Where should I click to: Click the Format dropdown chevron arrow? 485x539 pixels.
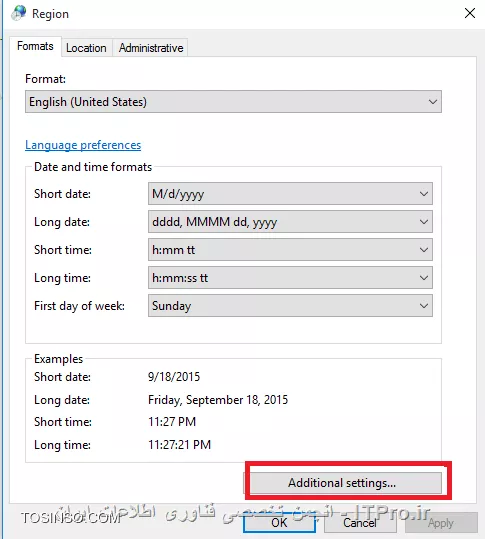(x=433, y=102)
